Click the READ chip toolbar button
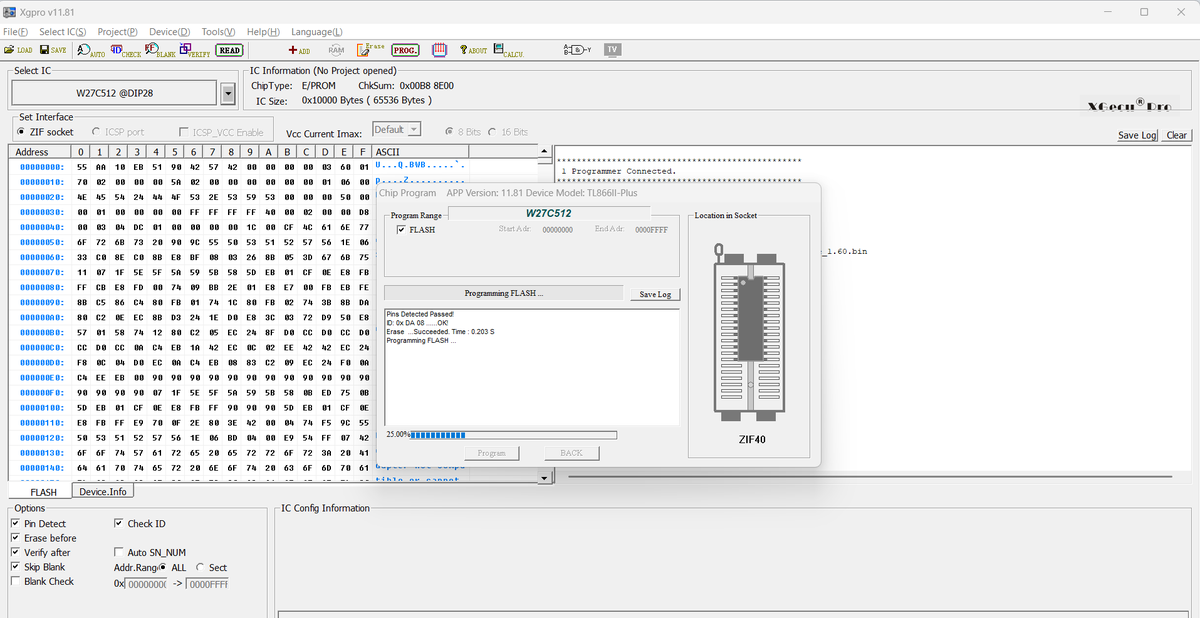Screen dimensions: 1200x618 230,50
